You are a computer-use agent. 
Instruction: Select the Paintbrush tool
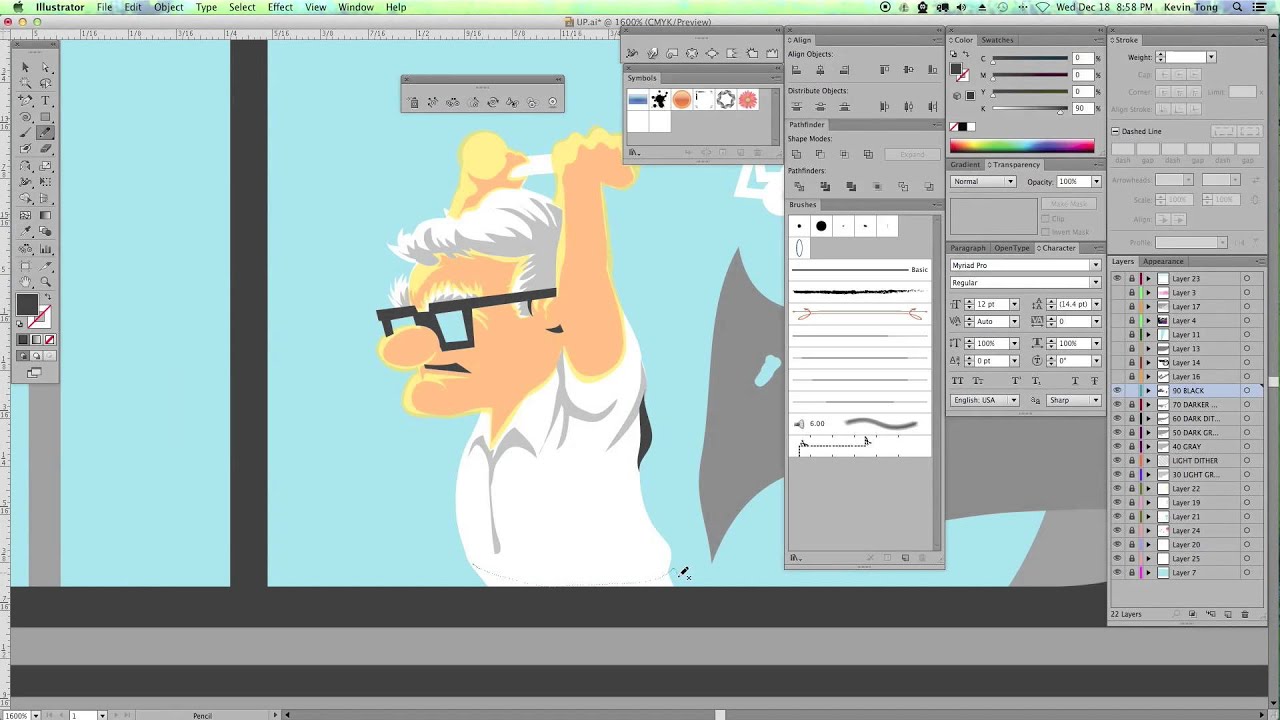tap(26, 133)
